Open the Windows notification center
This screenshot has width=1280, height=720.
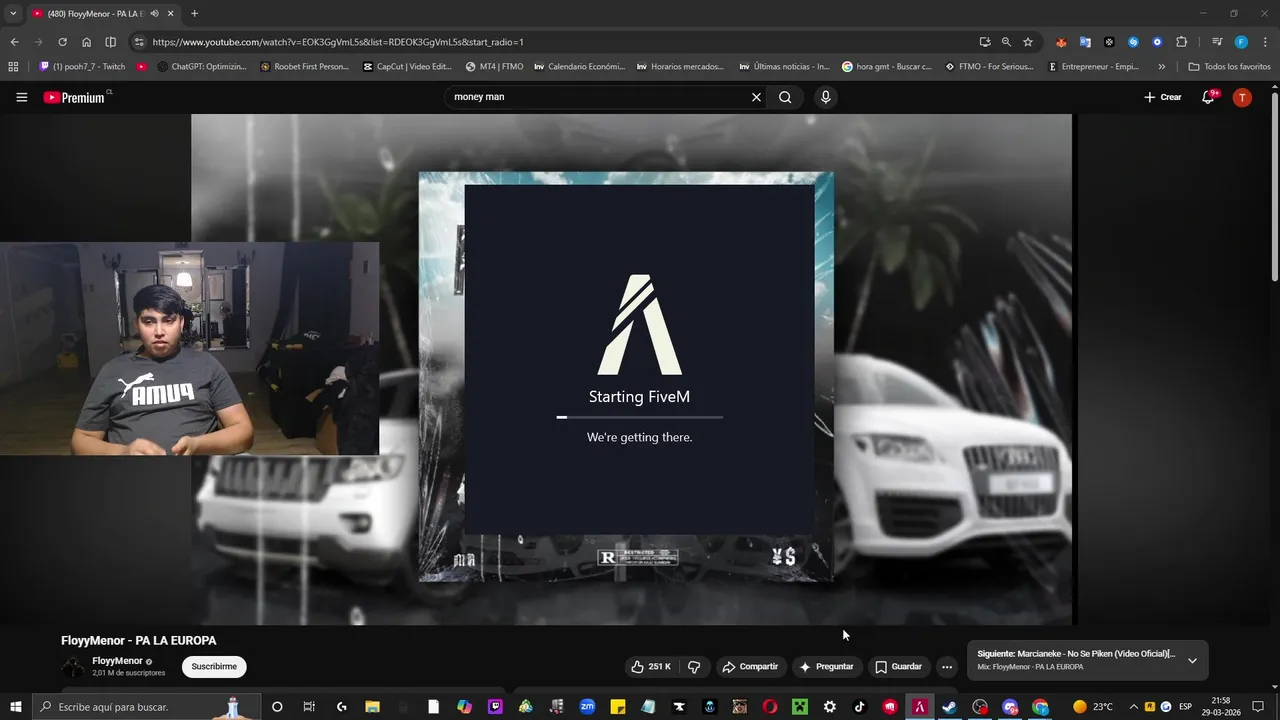click(x=1258, y=707)
